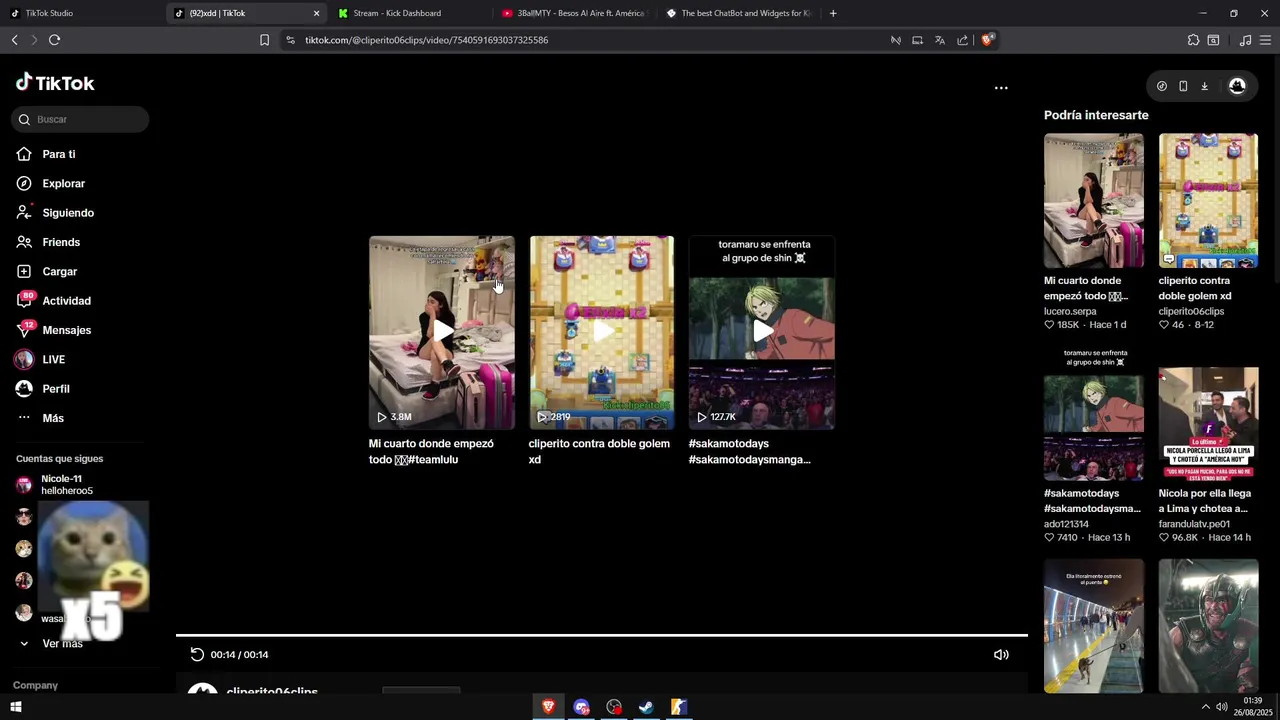
Task: Bookmark this page with bookmark icon
Action: 264,40
